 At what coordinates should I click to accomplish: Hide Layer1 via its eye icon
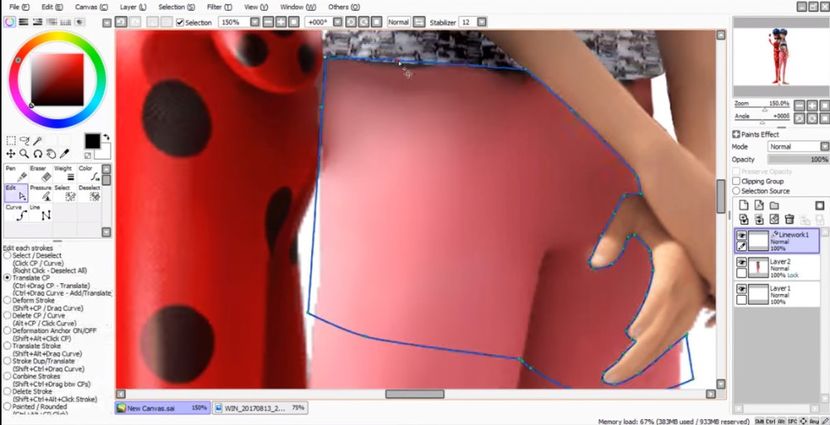(742, 290)
